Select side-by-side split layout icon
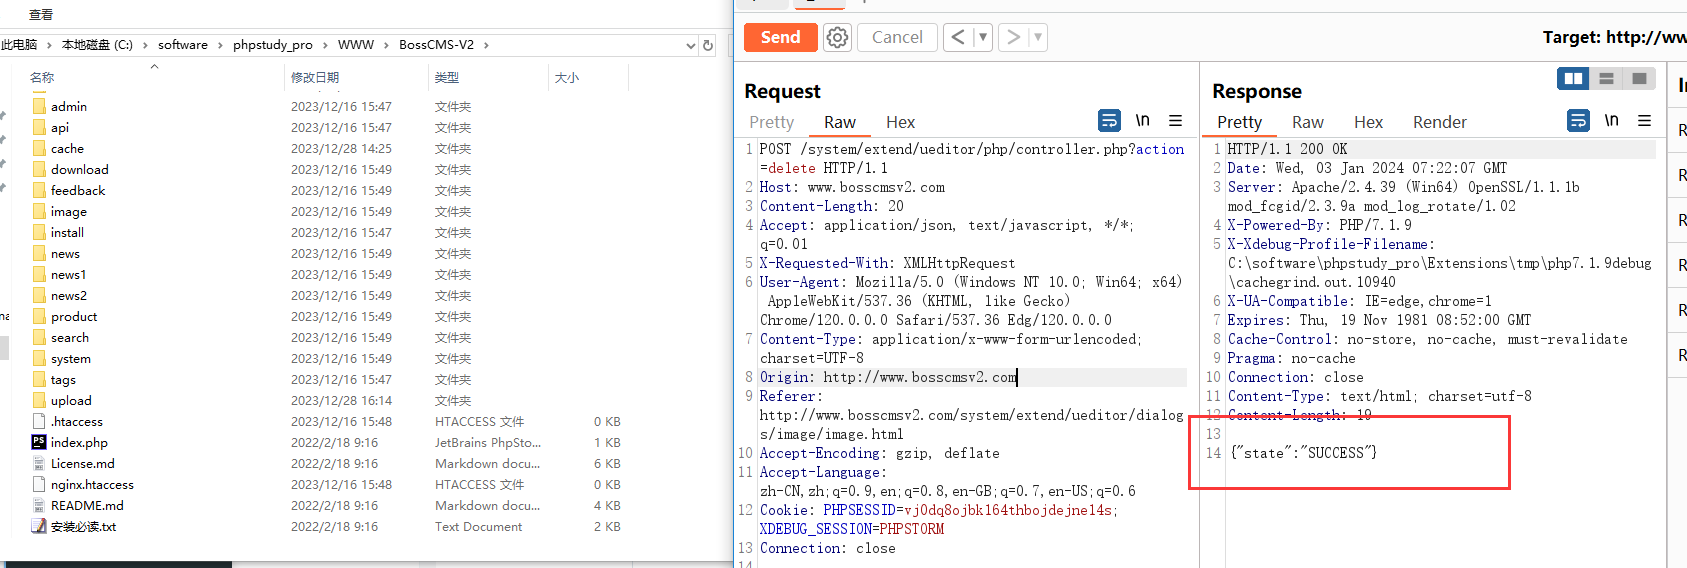Image resolution: width=1687 pixels, height=568 pixels. pyautogui.click(x=1573, y=79)
